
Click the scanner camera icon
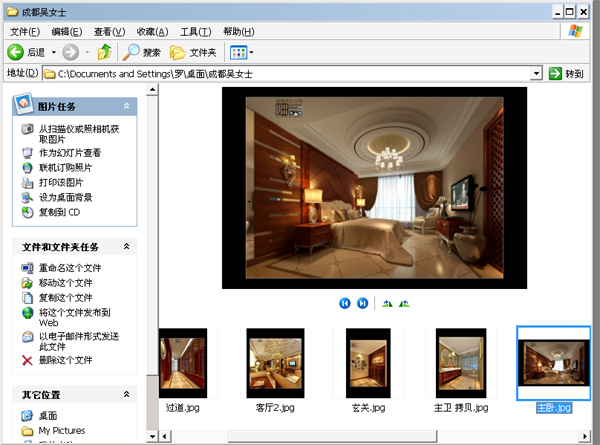coord(27,129)
